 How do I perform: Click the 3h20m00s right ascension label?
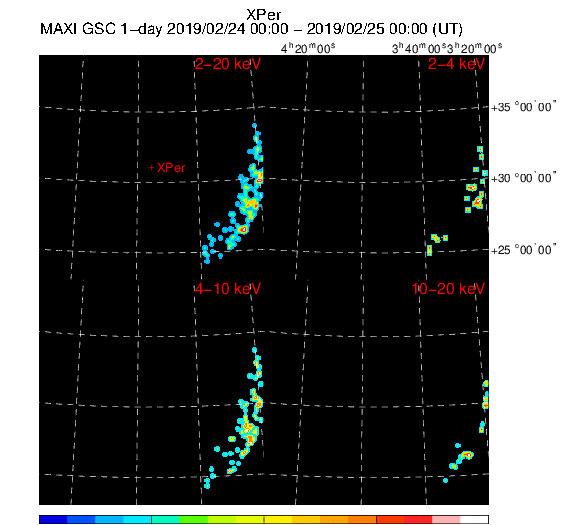(474, 48)
